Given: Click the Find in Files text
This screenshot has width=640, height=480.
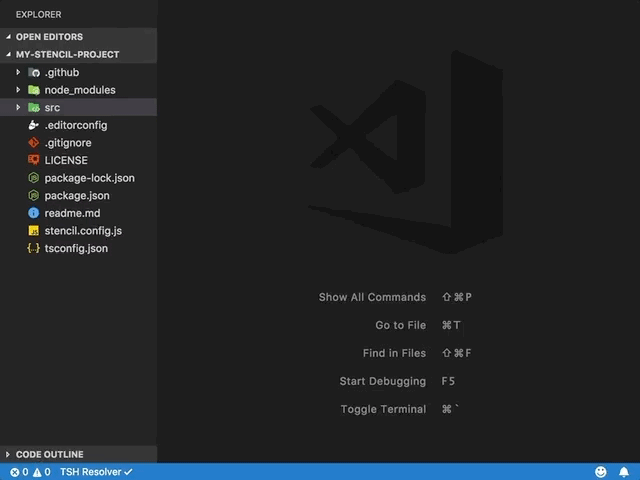Looking at the screenshot, I should pyautogui.click(x=394, y=353).
